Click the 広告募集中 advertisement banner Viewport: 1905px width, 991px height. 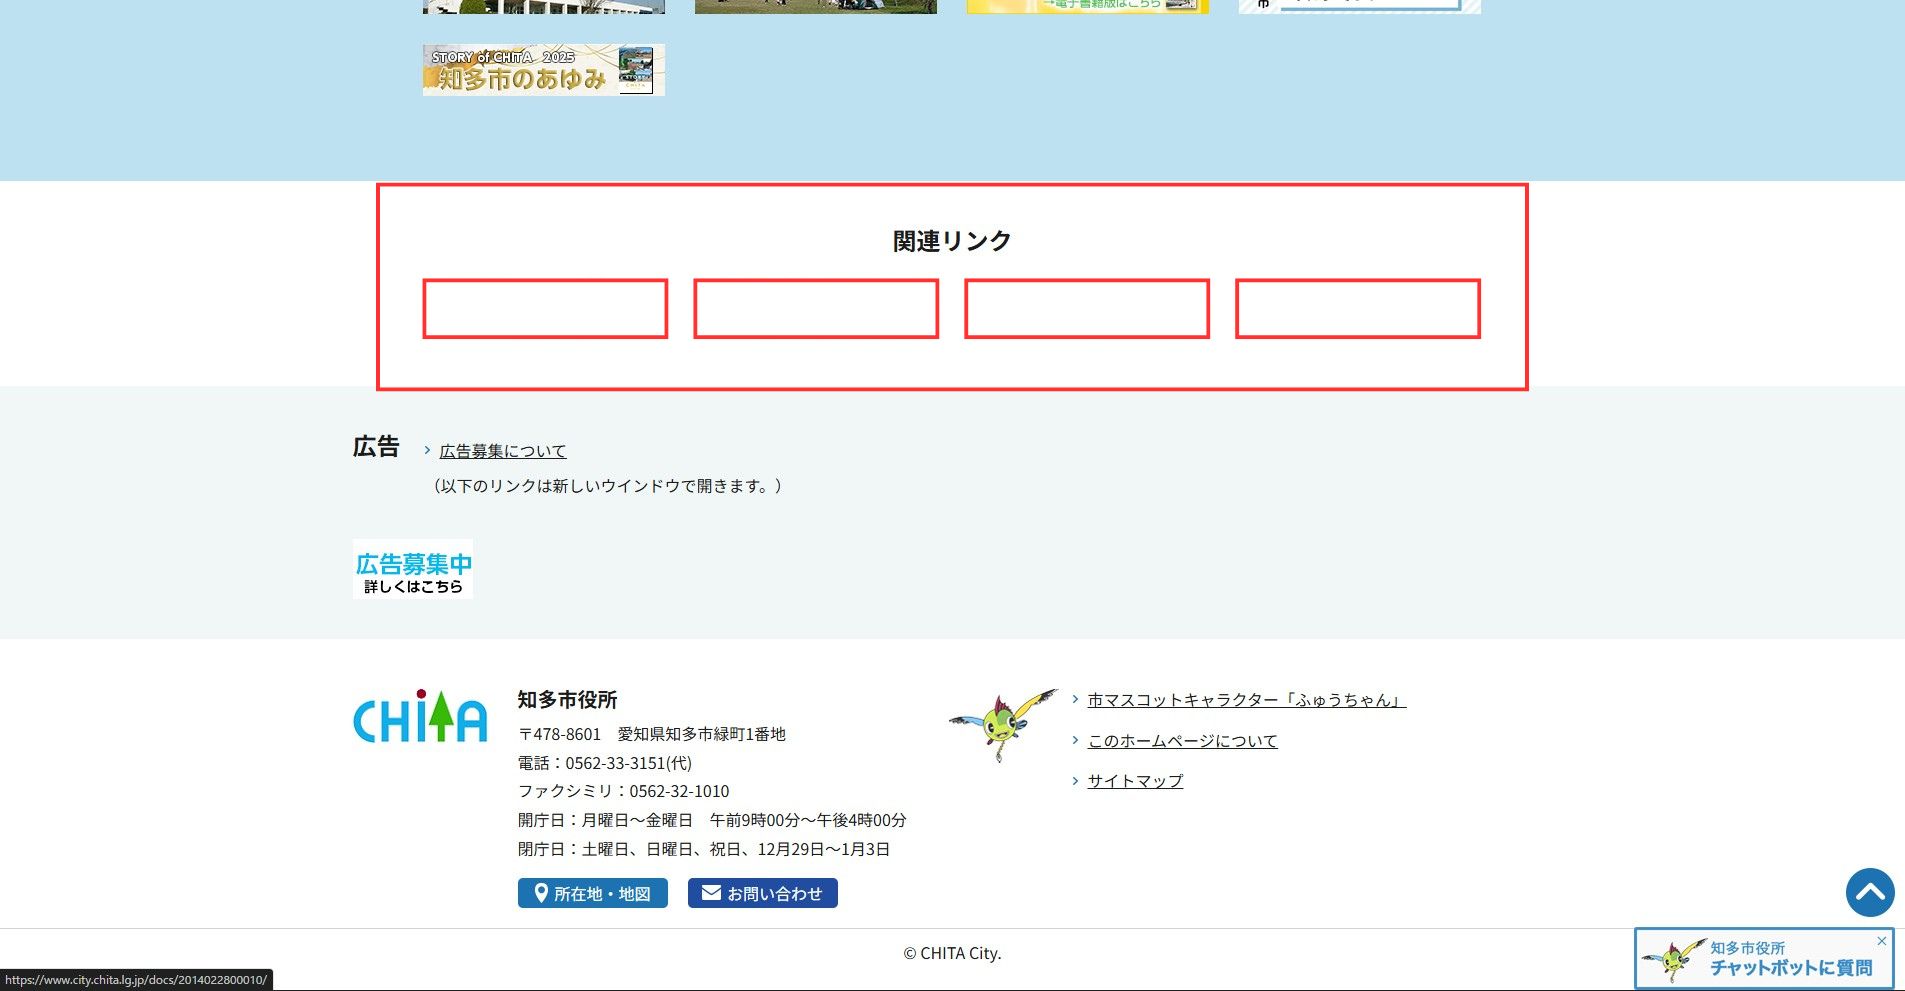point(413,570)
